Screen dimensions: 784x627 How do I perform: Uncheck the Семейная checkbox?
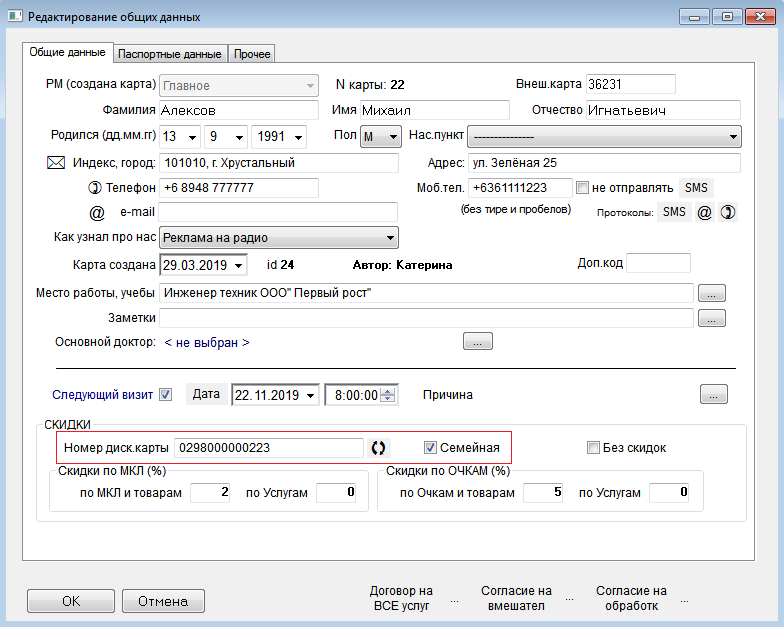[x=431, y=447]
